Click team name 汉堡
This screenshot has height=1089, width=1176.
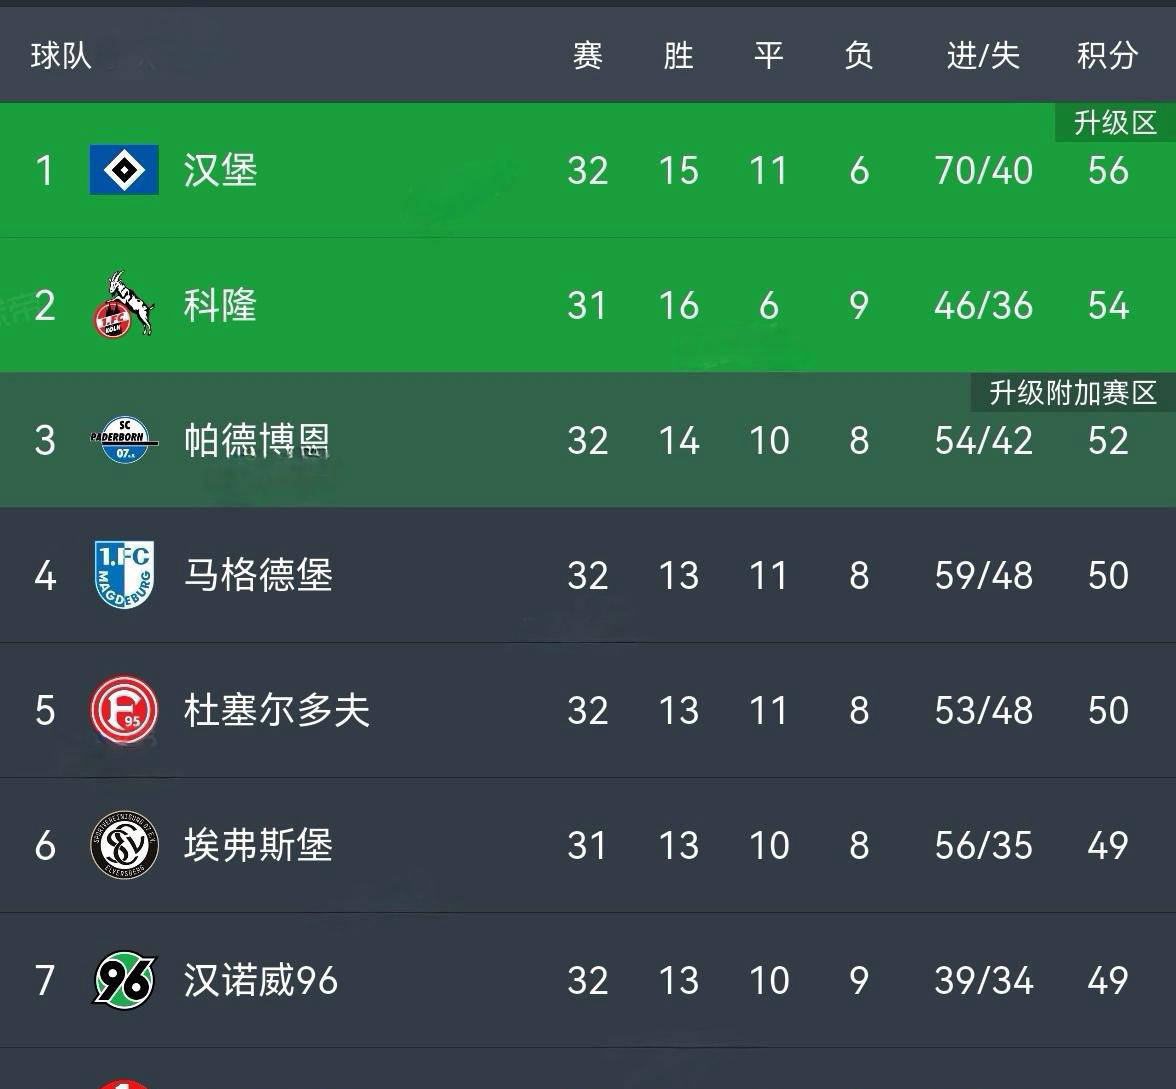pos(220,170)
